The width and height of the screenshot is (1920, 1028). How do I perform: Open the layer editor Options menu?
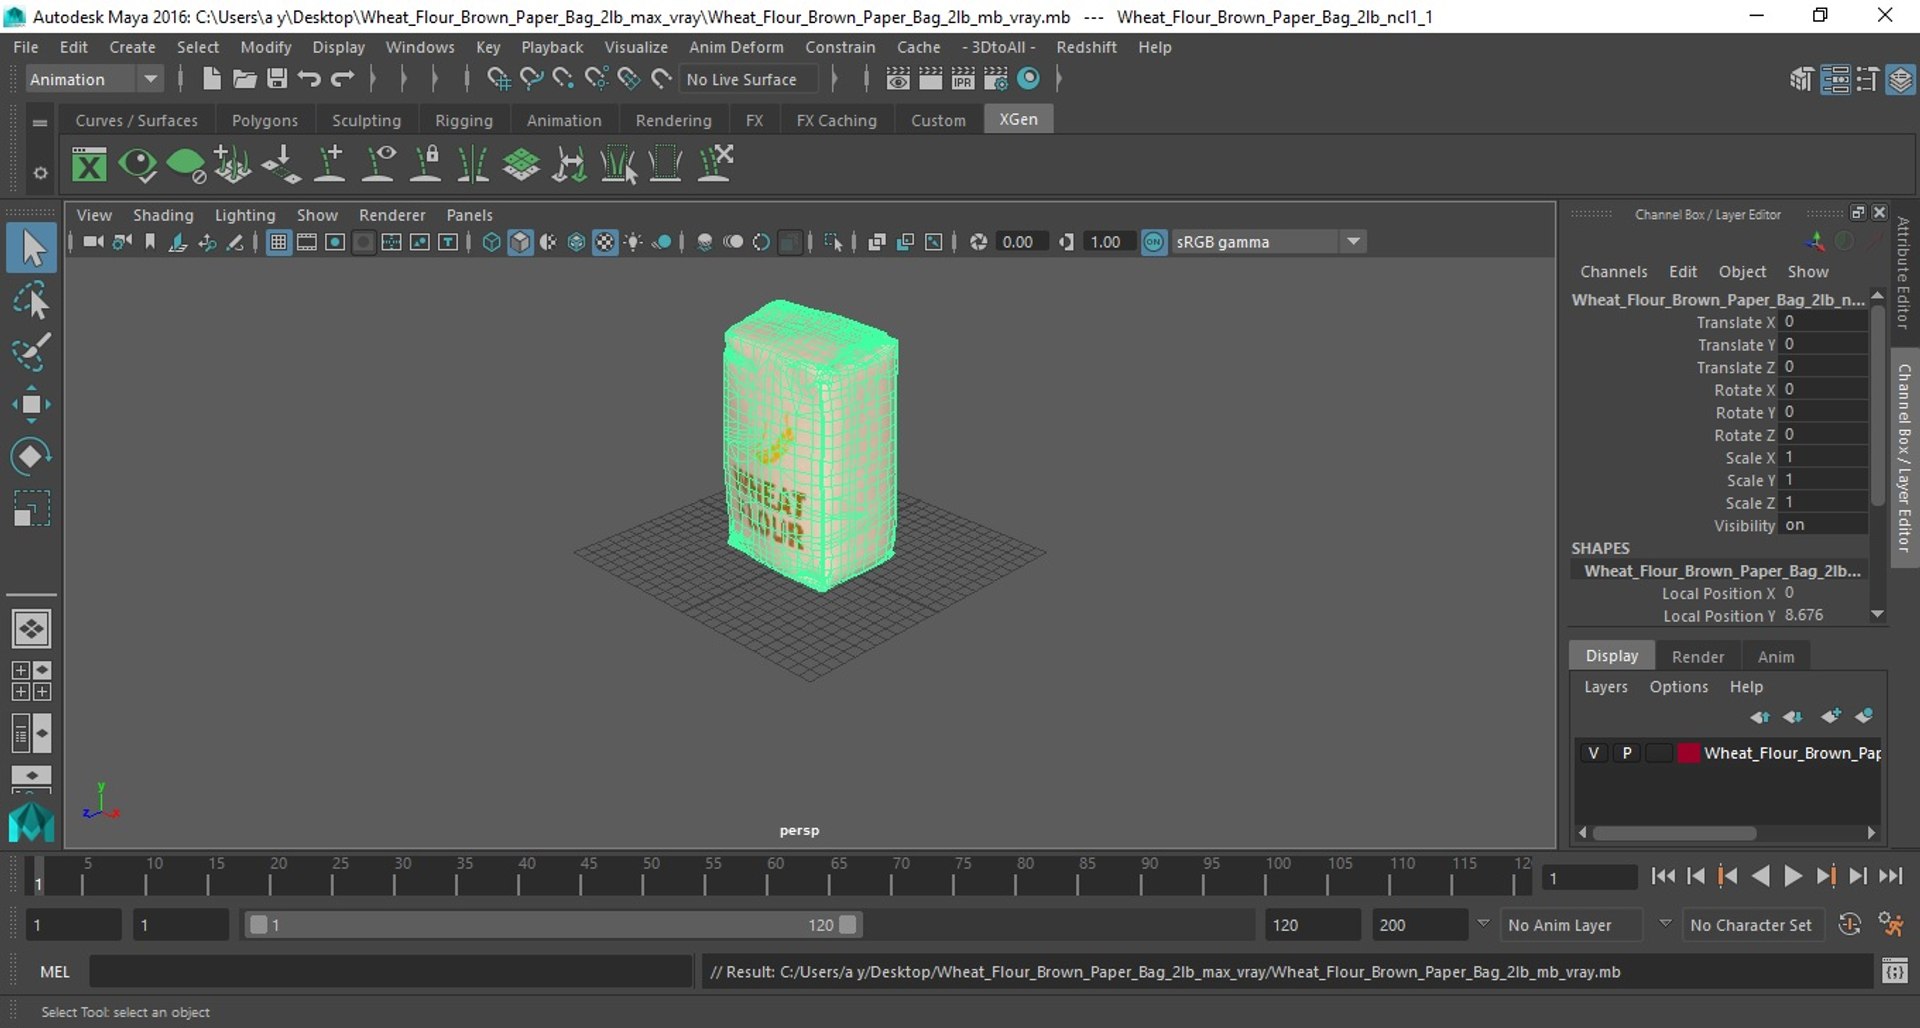point(1678,687)
